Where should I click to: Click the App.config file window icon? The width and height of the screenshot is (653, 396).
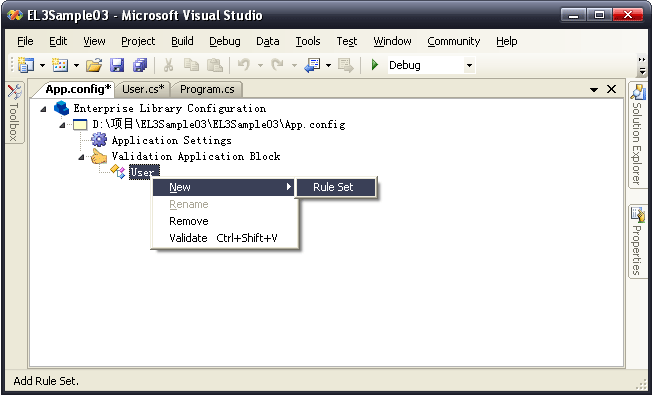coord(80,124)
